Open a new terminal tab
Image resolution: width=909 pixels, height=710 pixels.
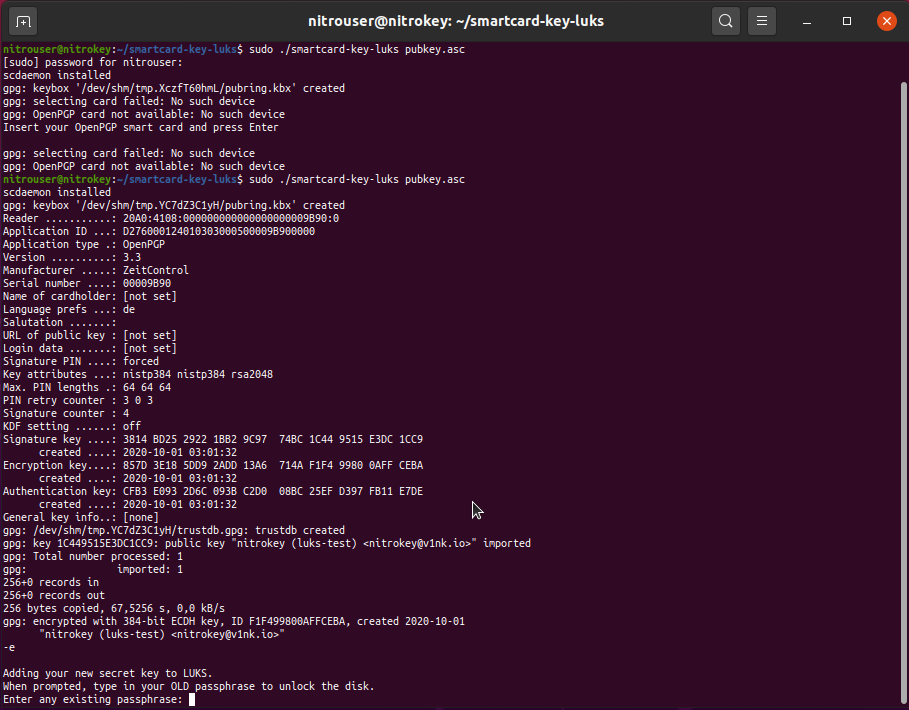click(x=24, y=20)
